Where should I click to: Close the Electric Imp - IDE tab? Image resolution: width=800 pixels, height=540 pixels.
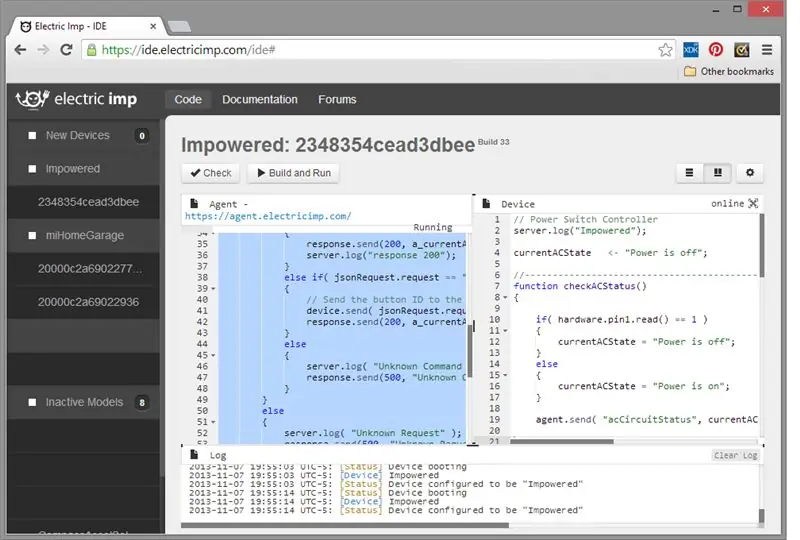click(x=153, y=26)
